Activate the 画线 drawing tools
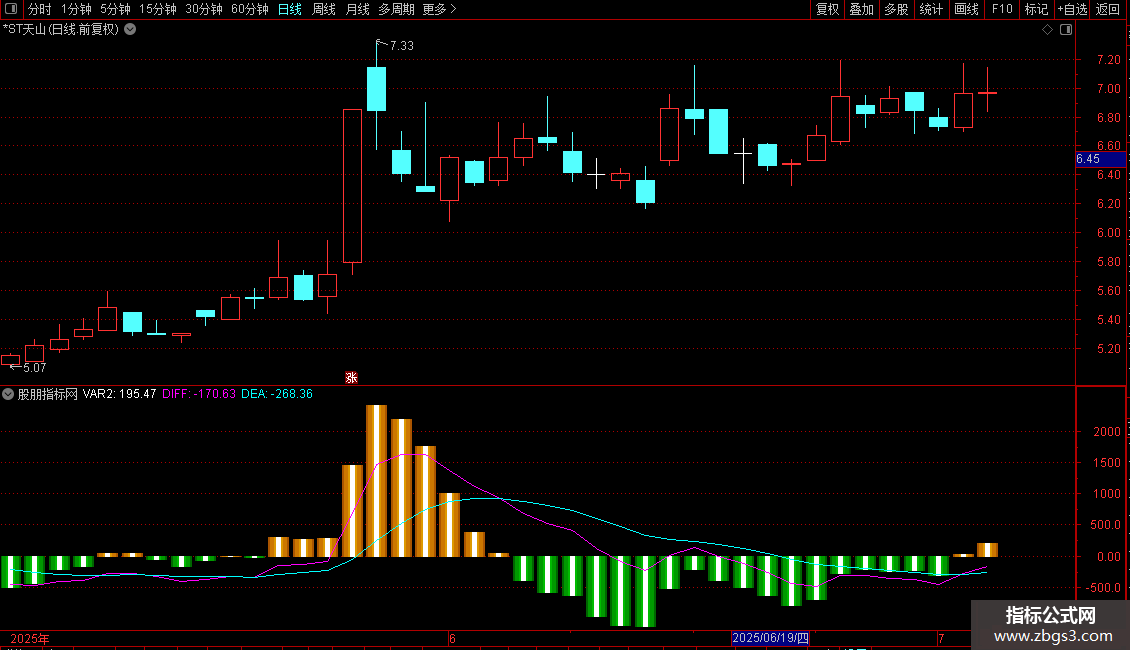The image size is (1130, 650). click(966, 9)
